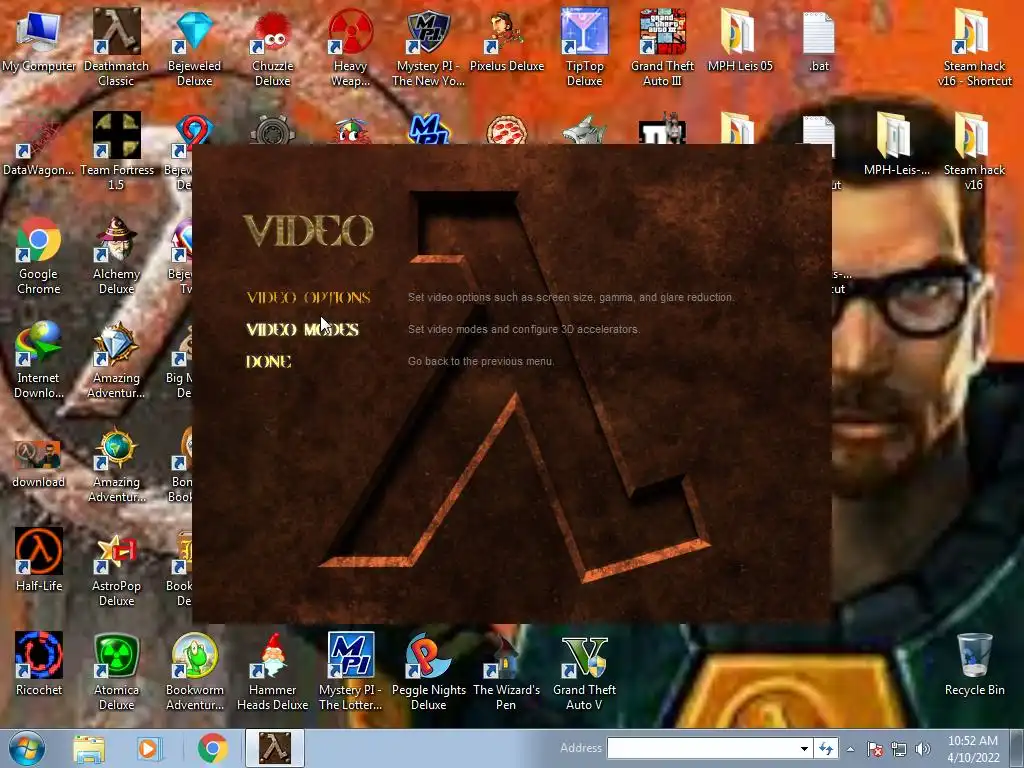Show hidden system tray icons

point(850,749)
